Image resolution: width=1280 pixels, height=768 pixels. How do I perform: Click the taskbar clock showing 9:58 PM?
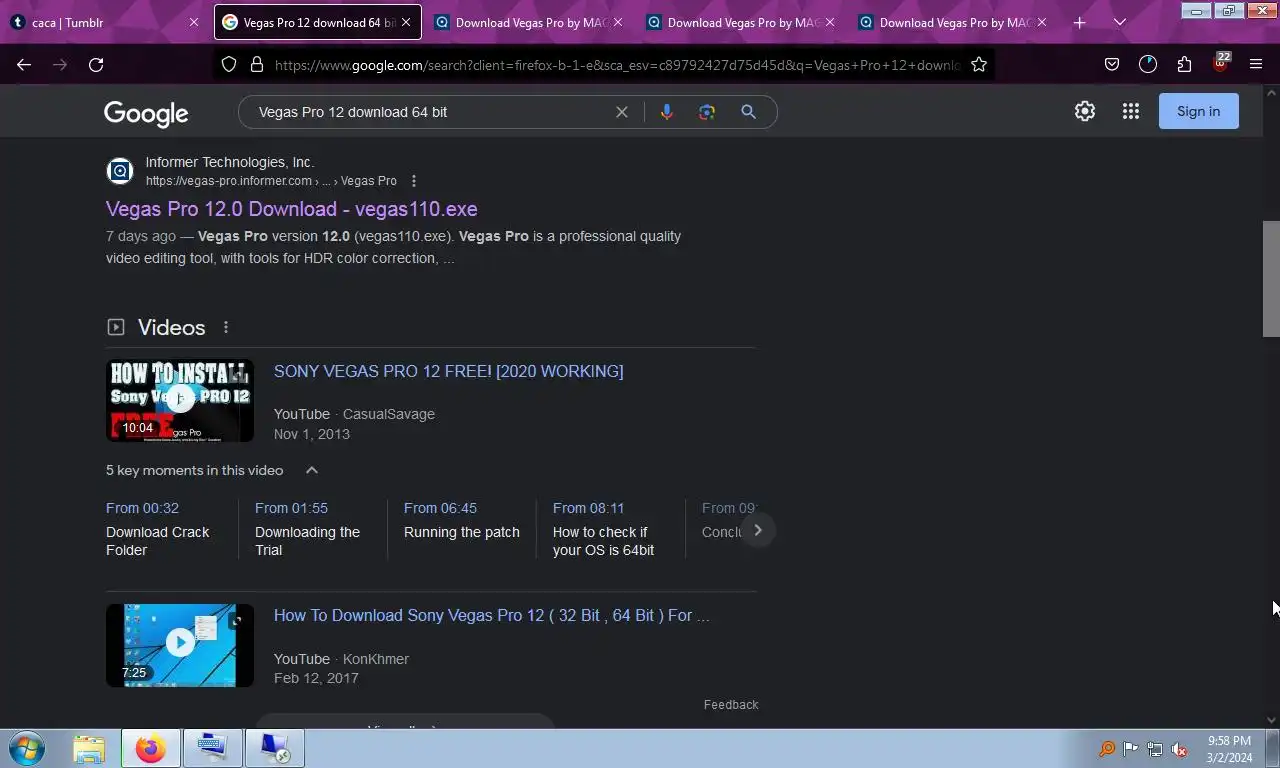[x=1229, y=749]
